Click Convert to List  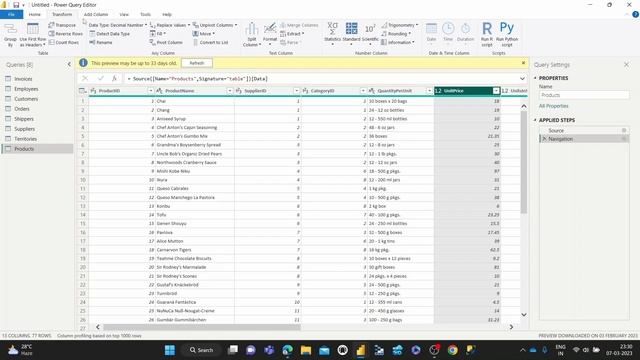[210, 42]
